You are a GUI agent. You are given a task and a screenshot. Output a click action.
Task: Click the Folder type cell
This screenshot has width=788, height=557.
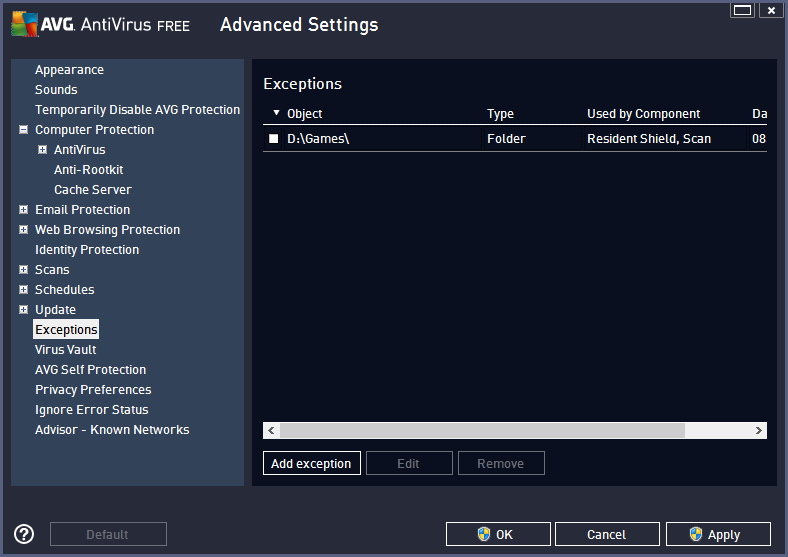(x=506, y=139)
